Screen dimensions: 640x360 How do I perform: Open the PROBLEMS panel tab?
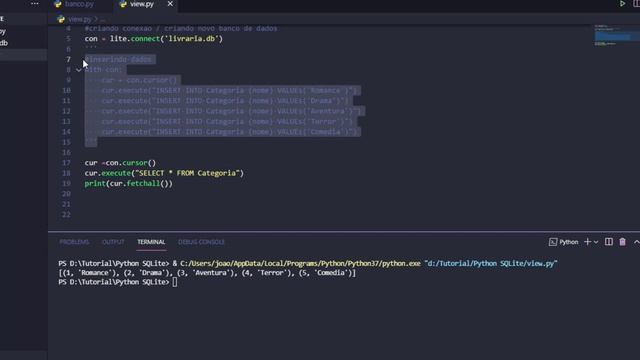74,242
